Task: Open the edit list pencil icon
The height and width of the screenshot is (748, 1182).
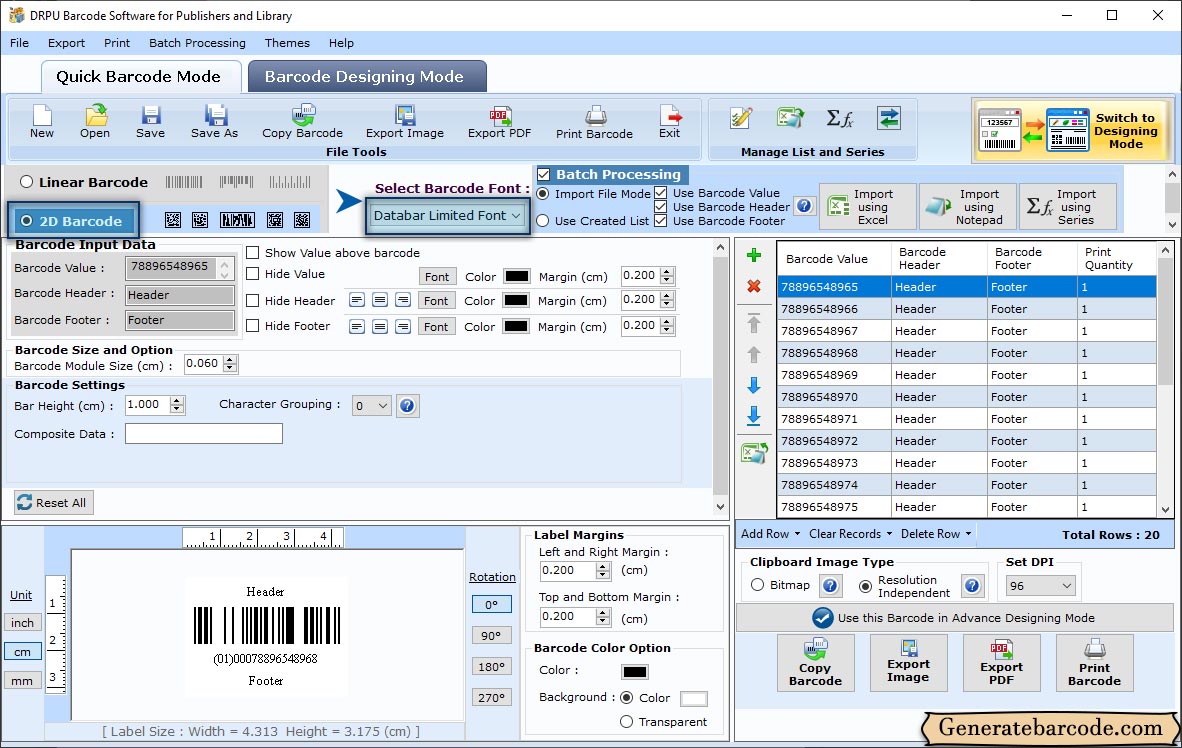Action: pyautogui.click(x=741, y=118)
